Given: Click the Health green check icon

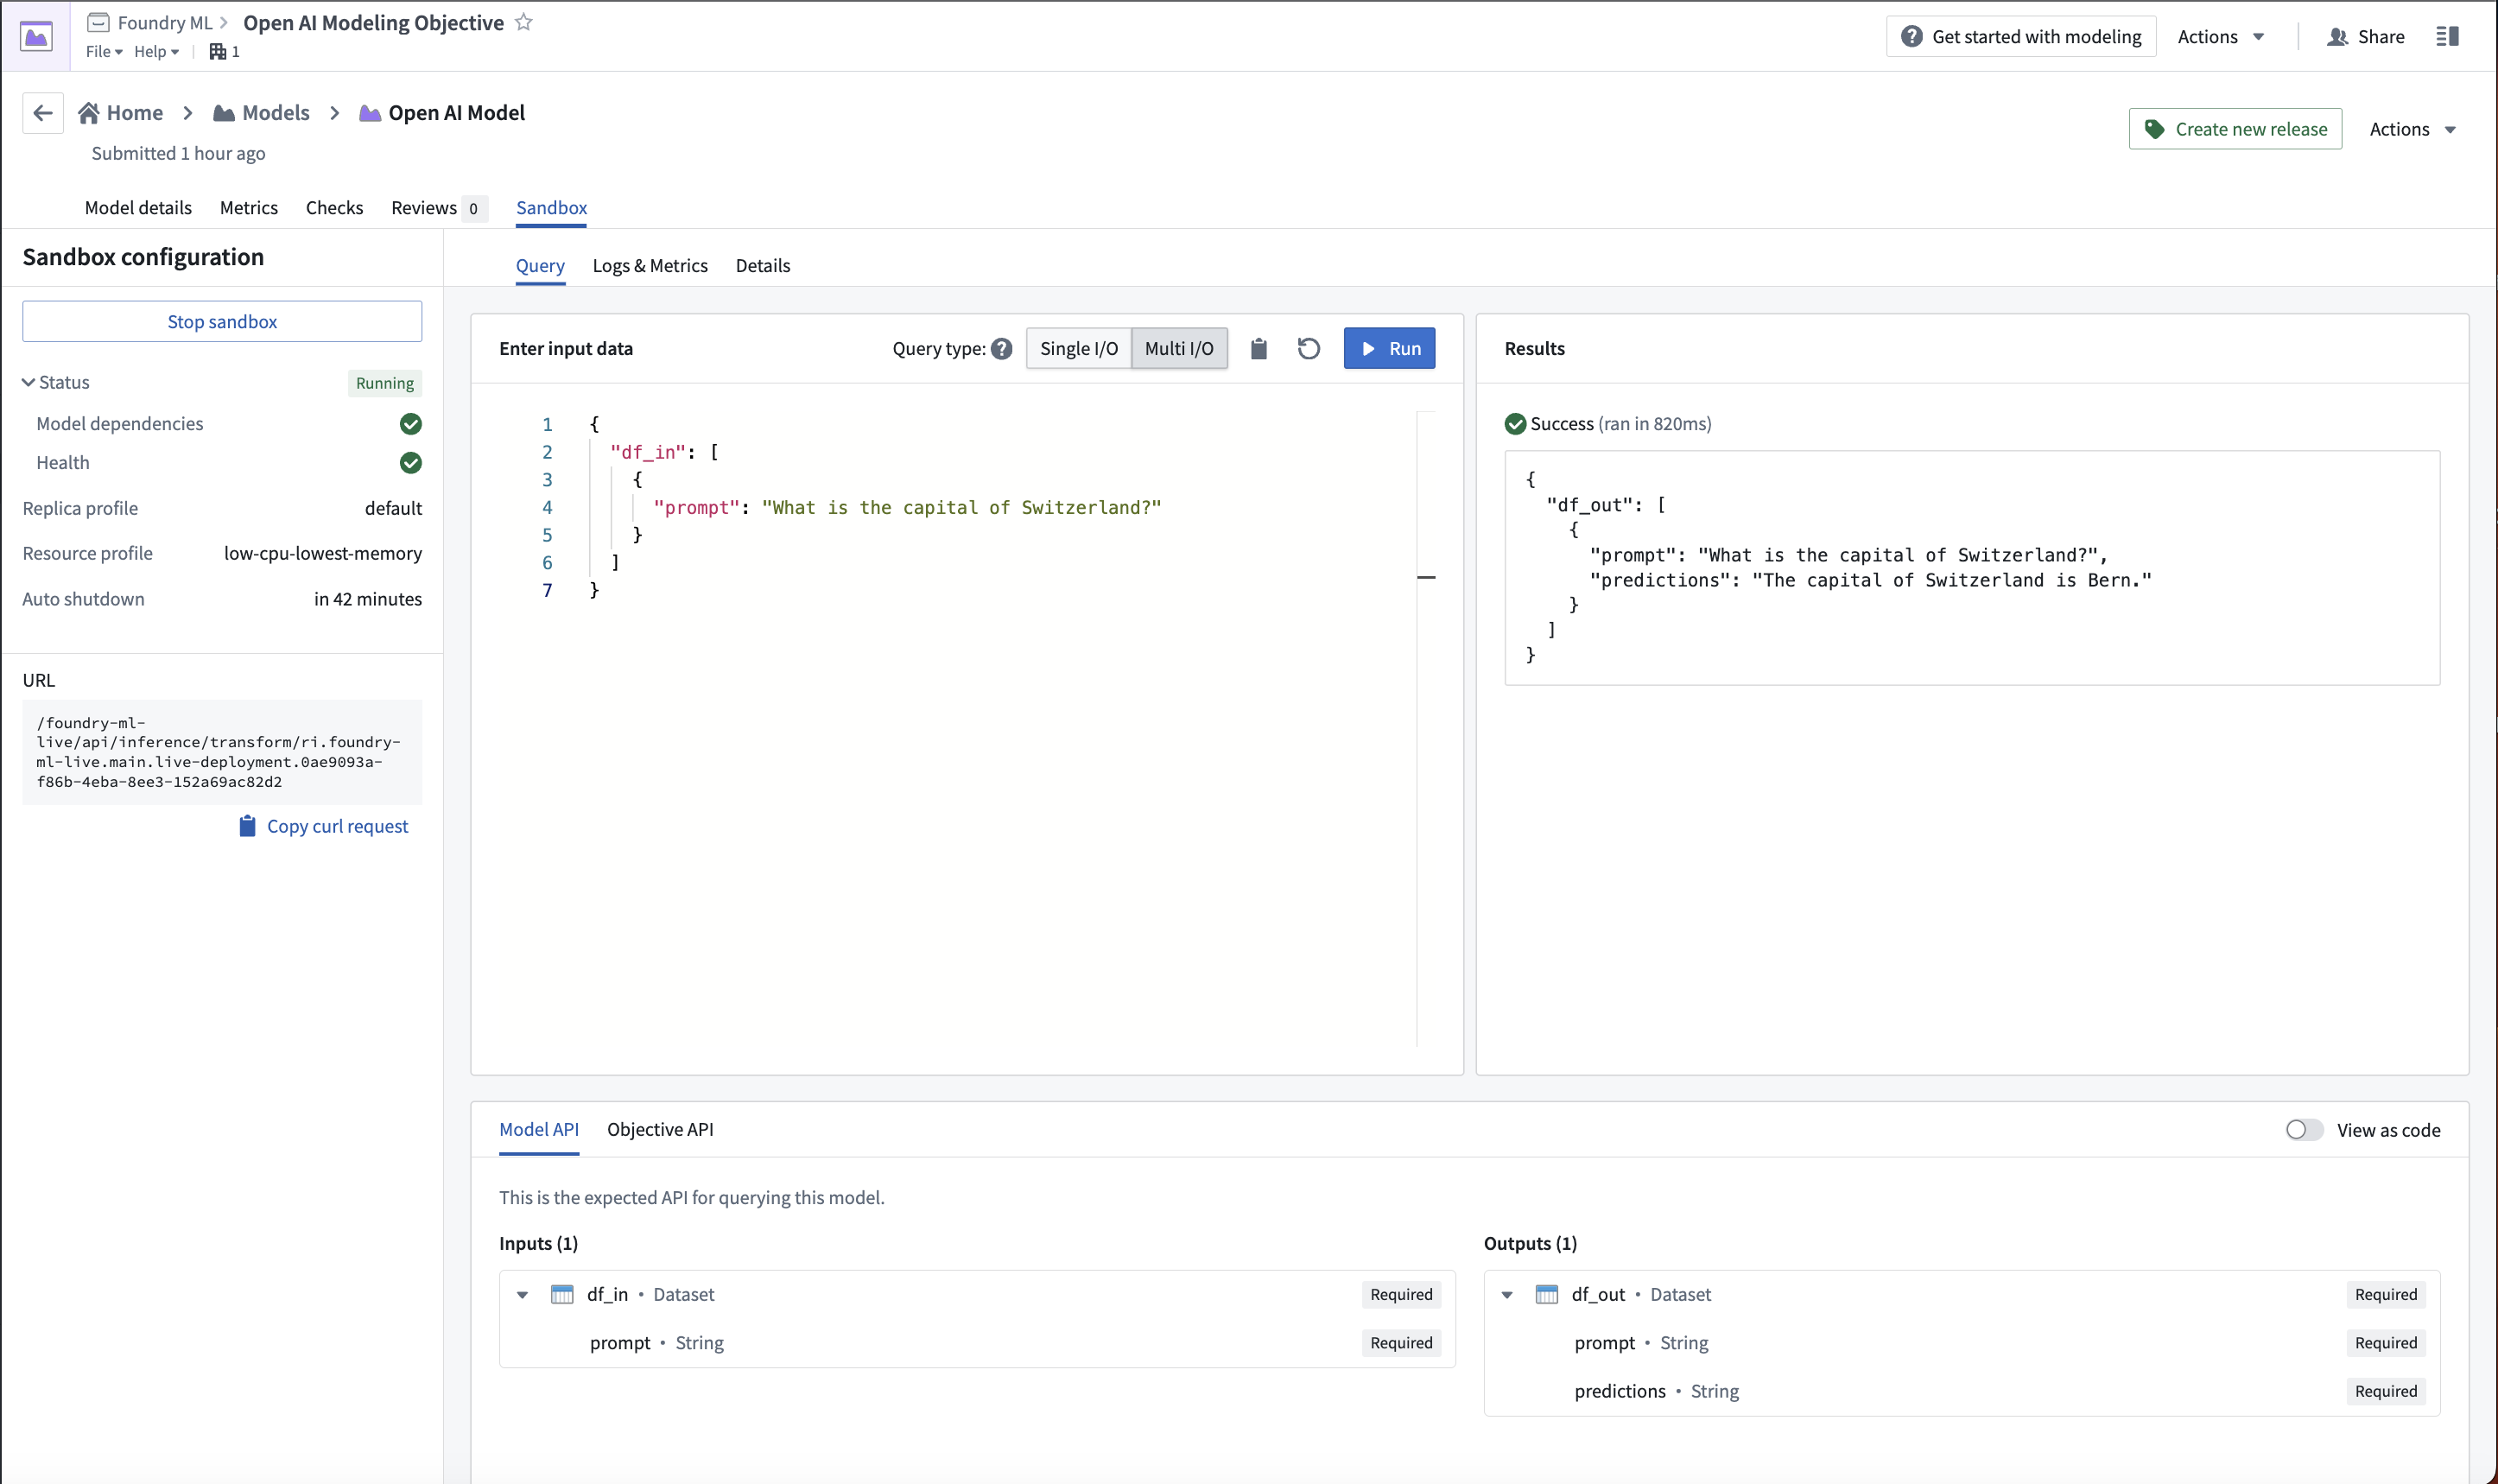Looking at the screenshot, I should pyautogui.click(x=410, y=463).
